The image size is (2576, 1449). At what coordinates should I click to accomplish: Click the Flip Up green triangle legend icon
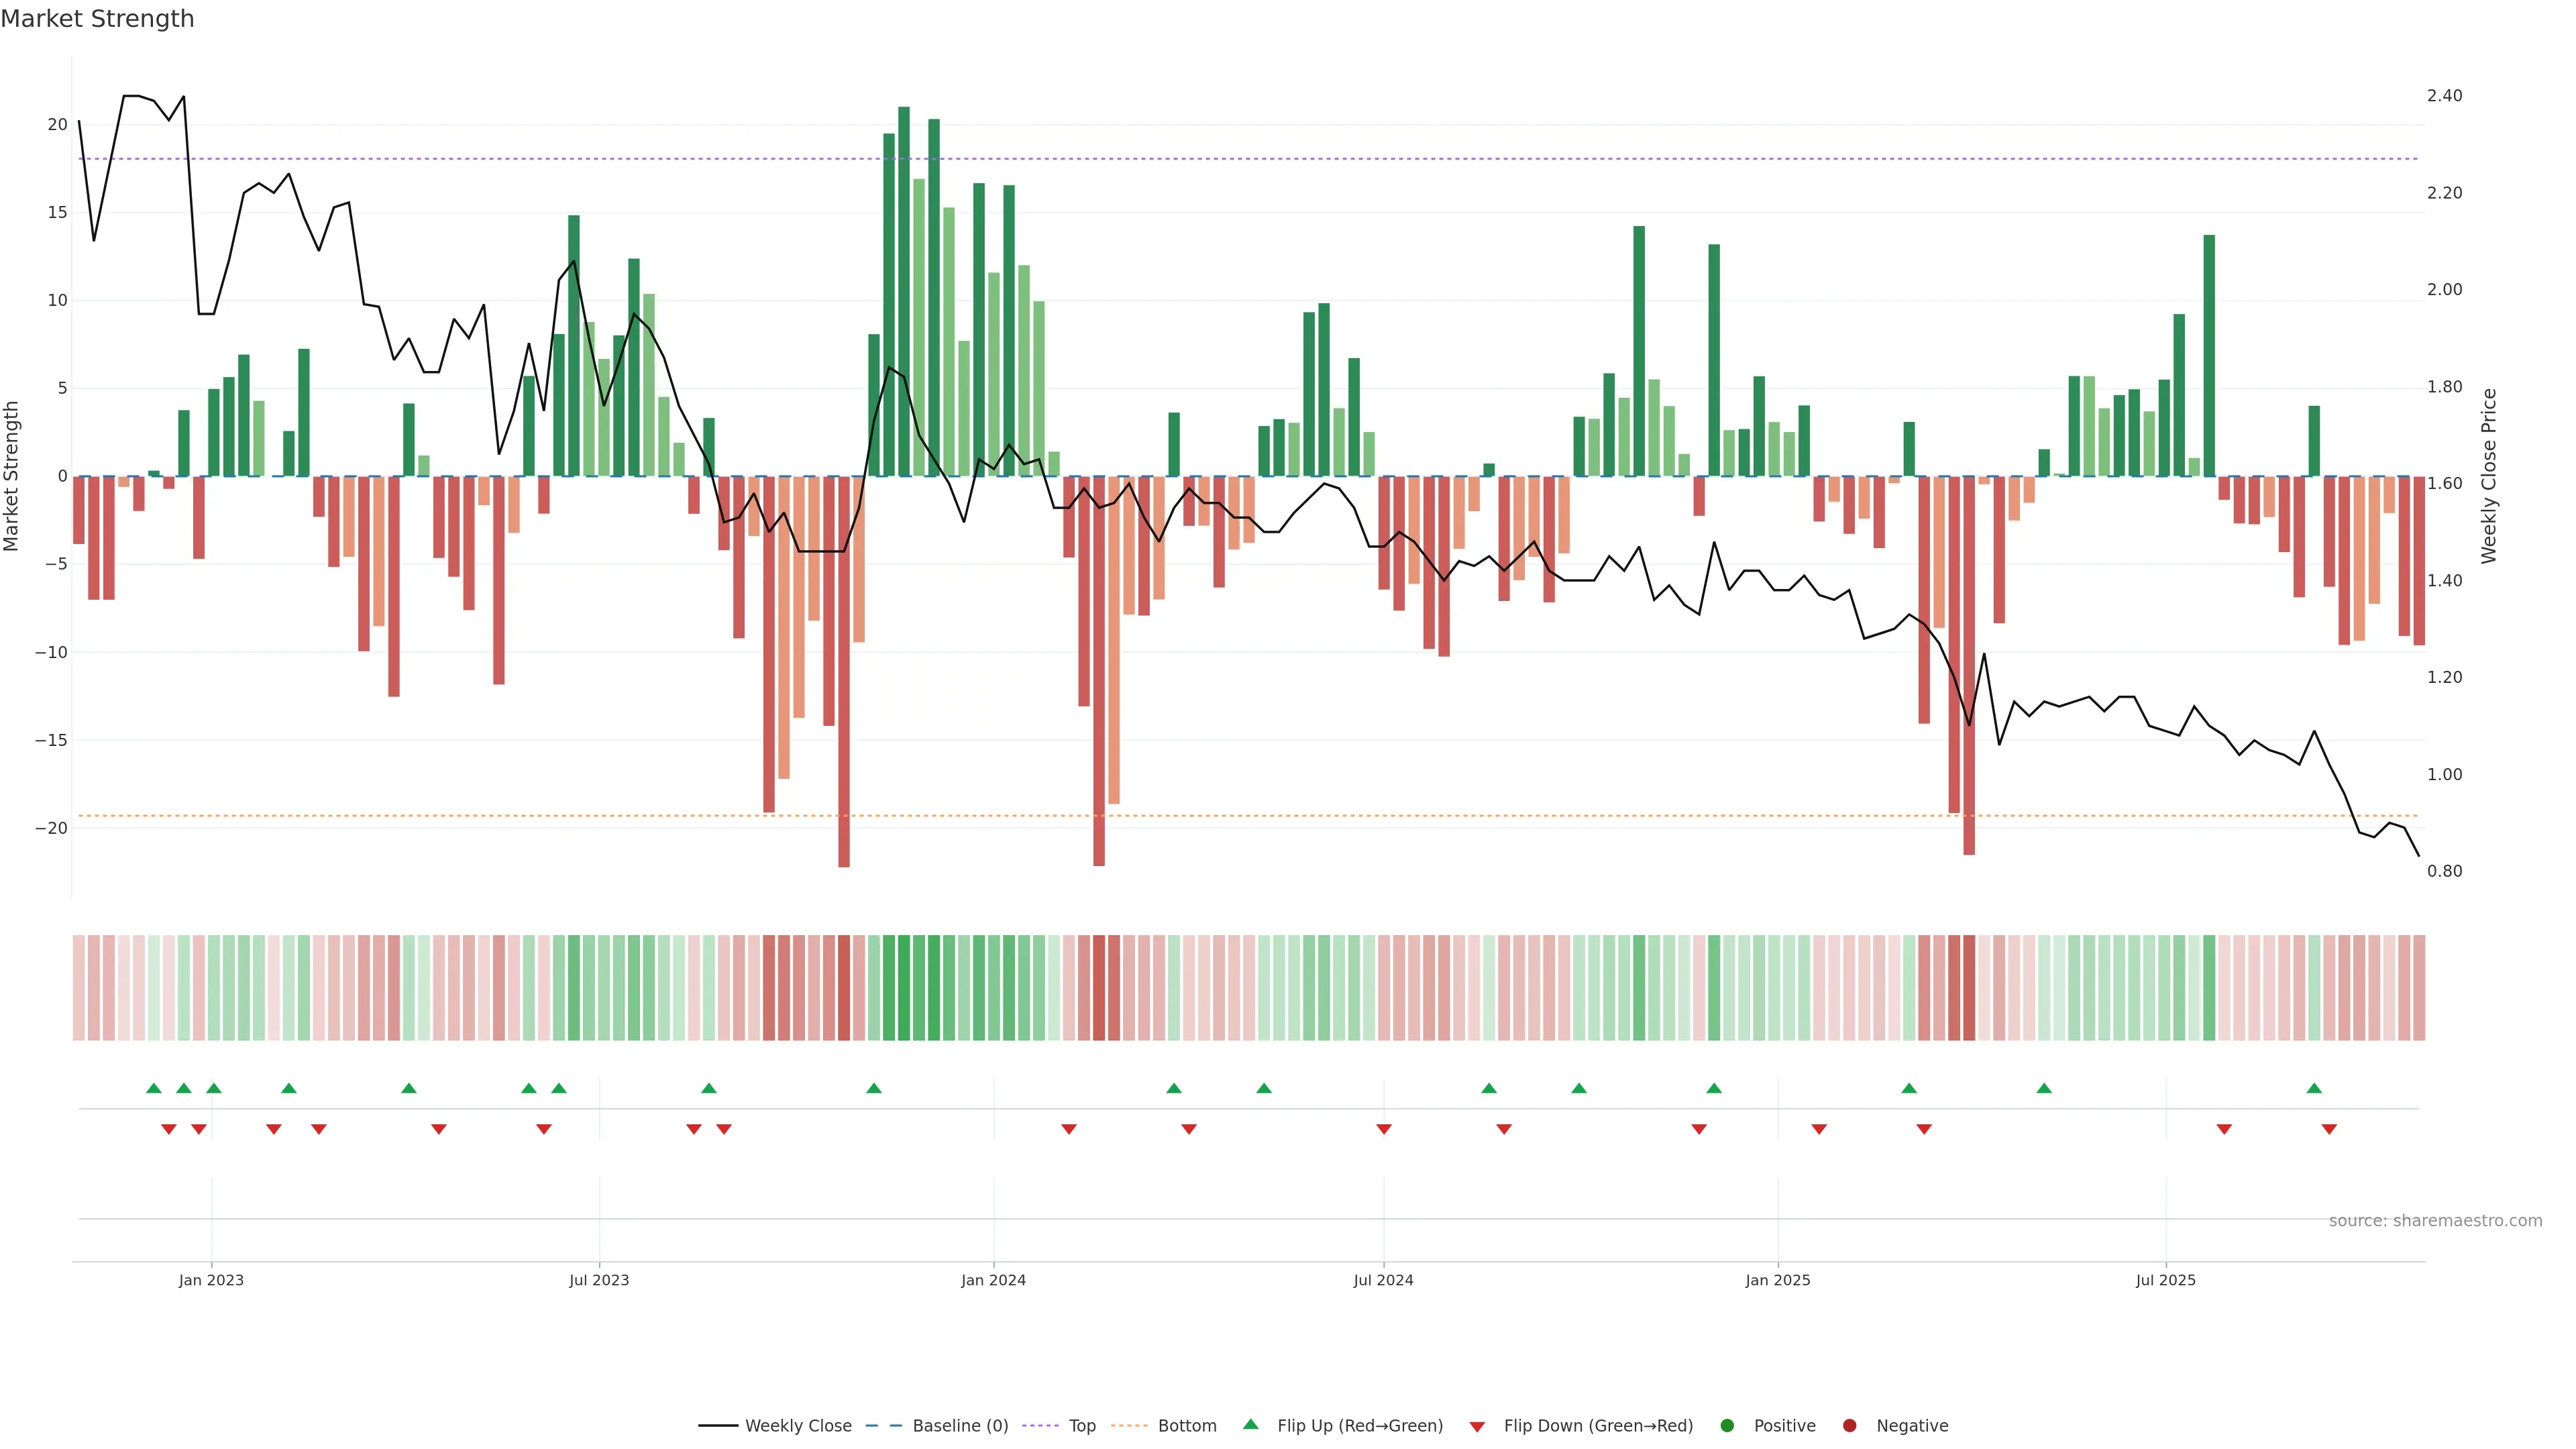(1250, 1424)
